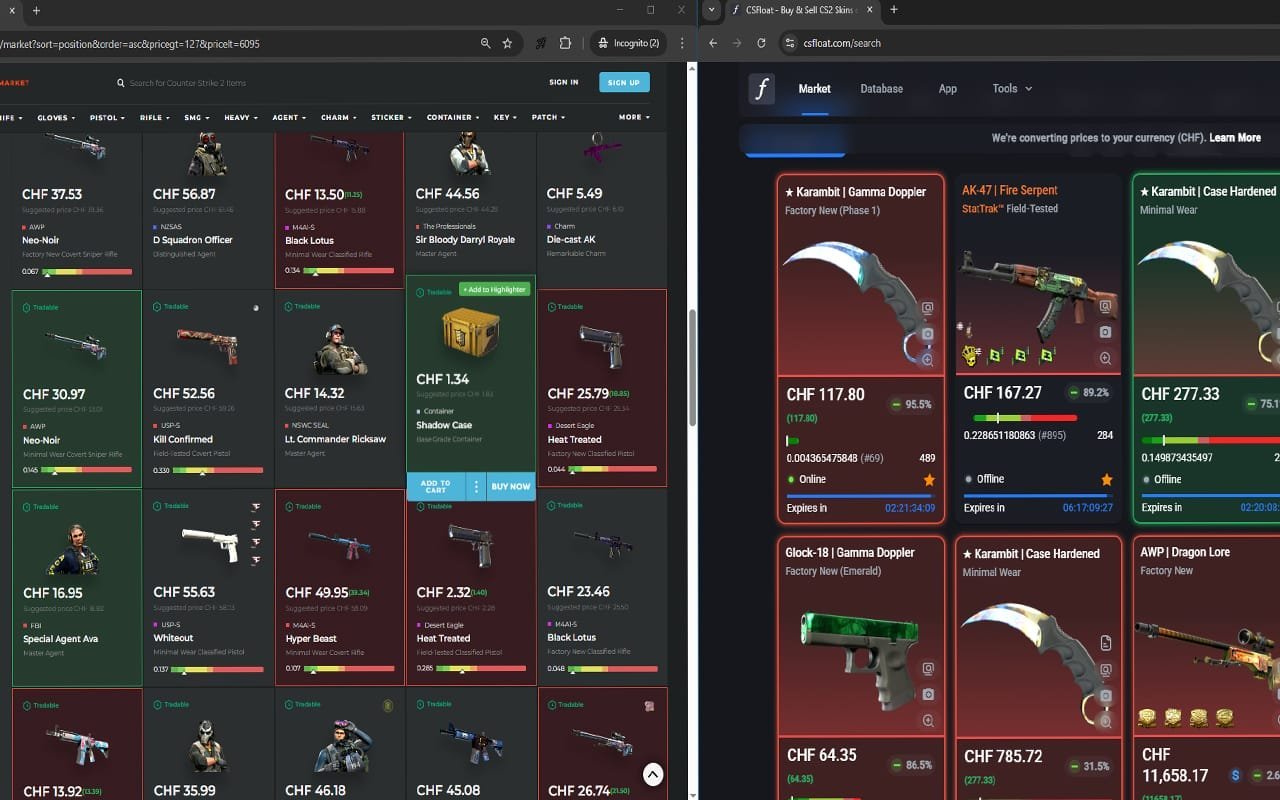Image resolution: width=1280 pixels, height=800 pixels.
Task: Open site info icon beside csfloat.com URL
Action: (789, 43)
